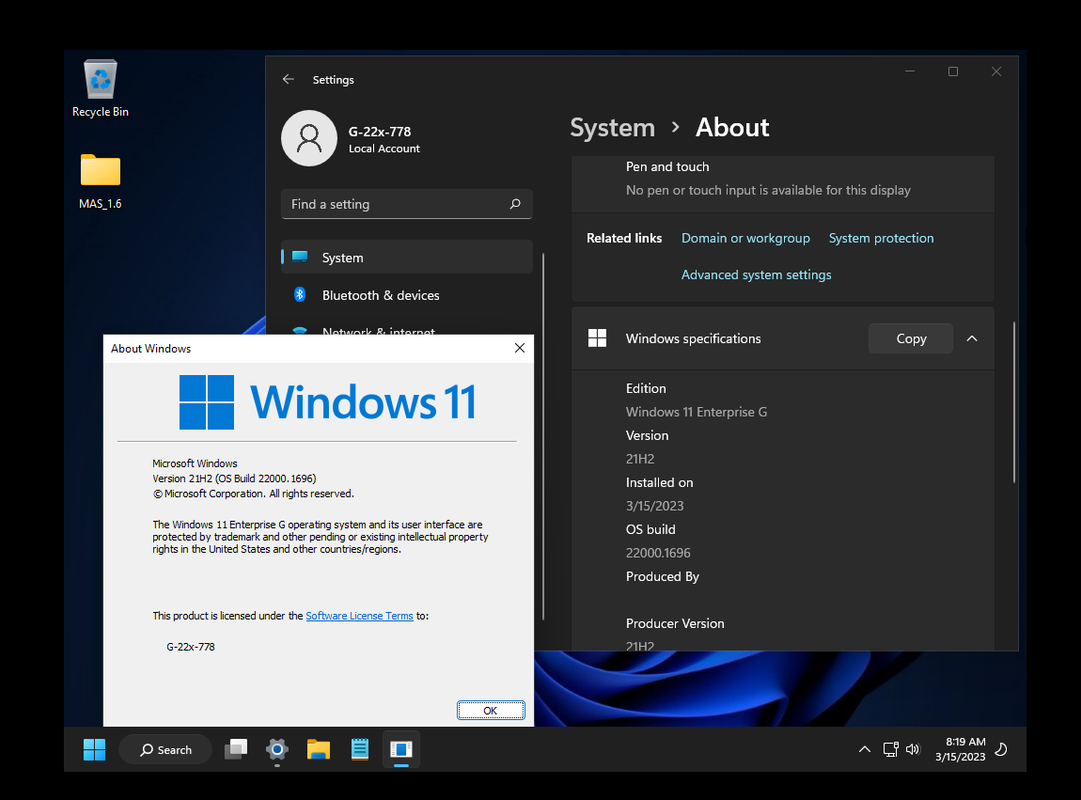Open Bluetooth & devices in sidebar
This screenshot has width=1081, height=800.
[407, 295]
